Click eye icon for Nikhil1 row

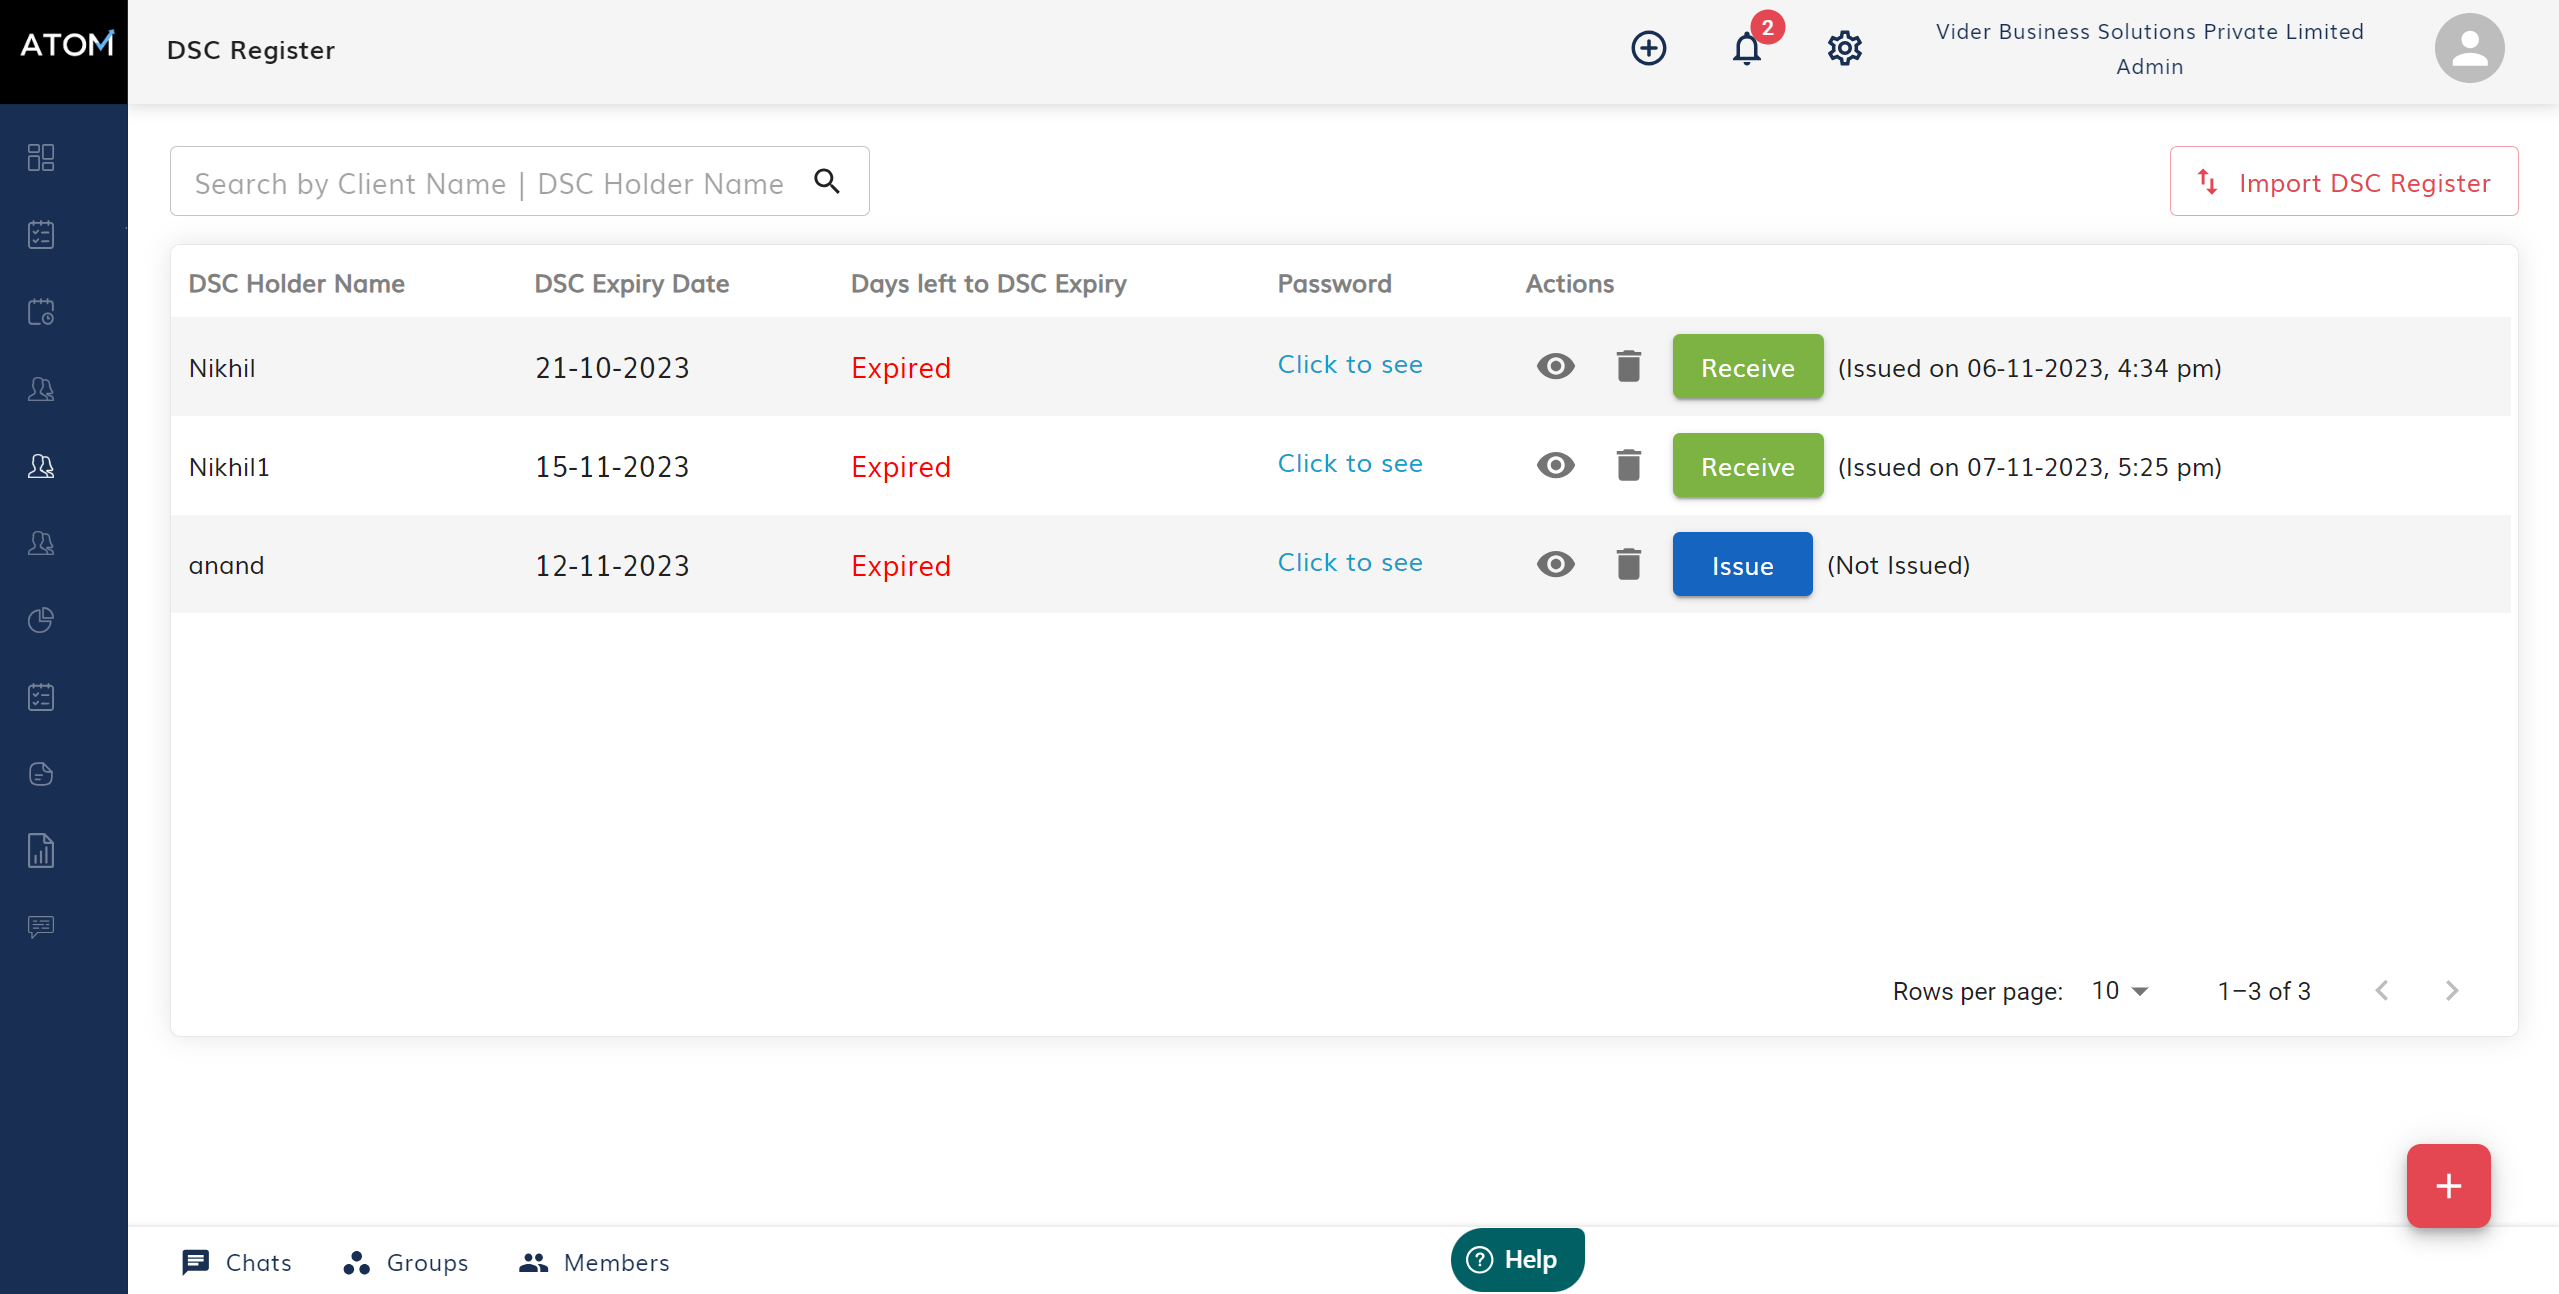[1555, 466]
